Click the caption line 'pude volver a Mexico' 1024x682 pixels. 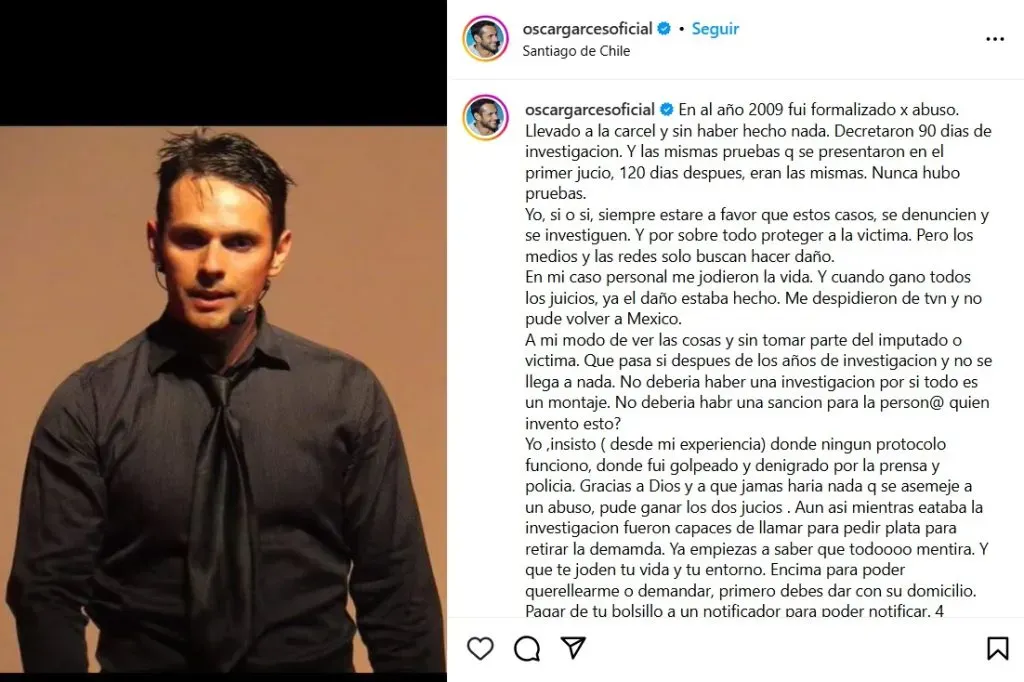[603, 319]
